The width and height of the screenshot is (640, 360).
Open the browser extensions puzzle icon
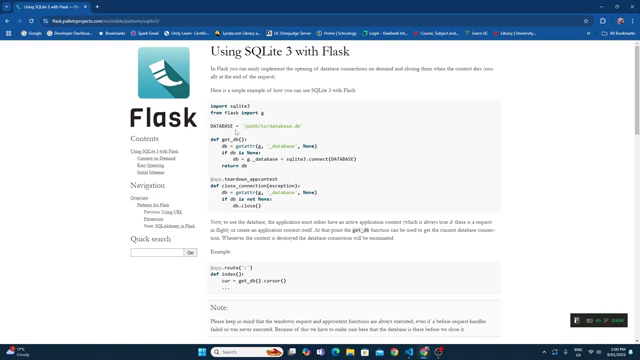[603, 21]
